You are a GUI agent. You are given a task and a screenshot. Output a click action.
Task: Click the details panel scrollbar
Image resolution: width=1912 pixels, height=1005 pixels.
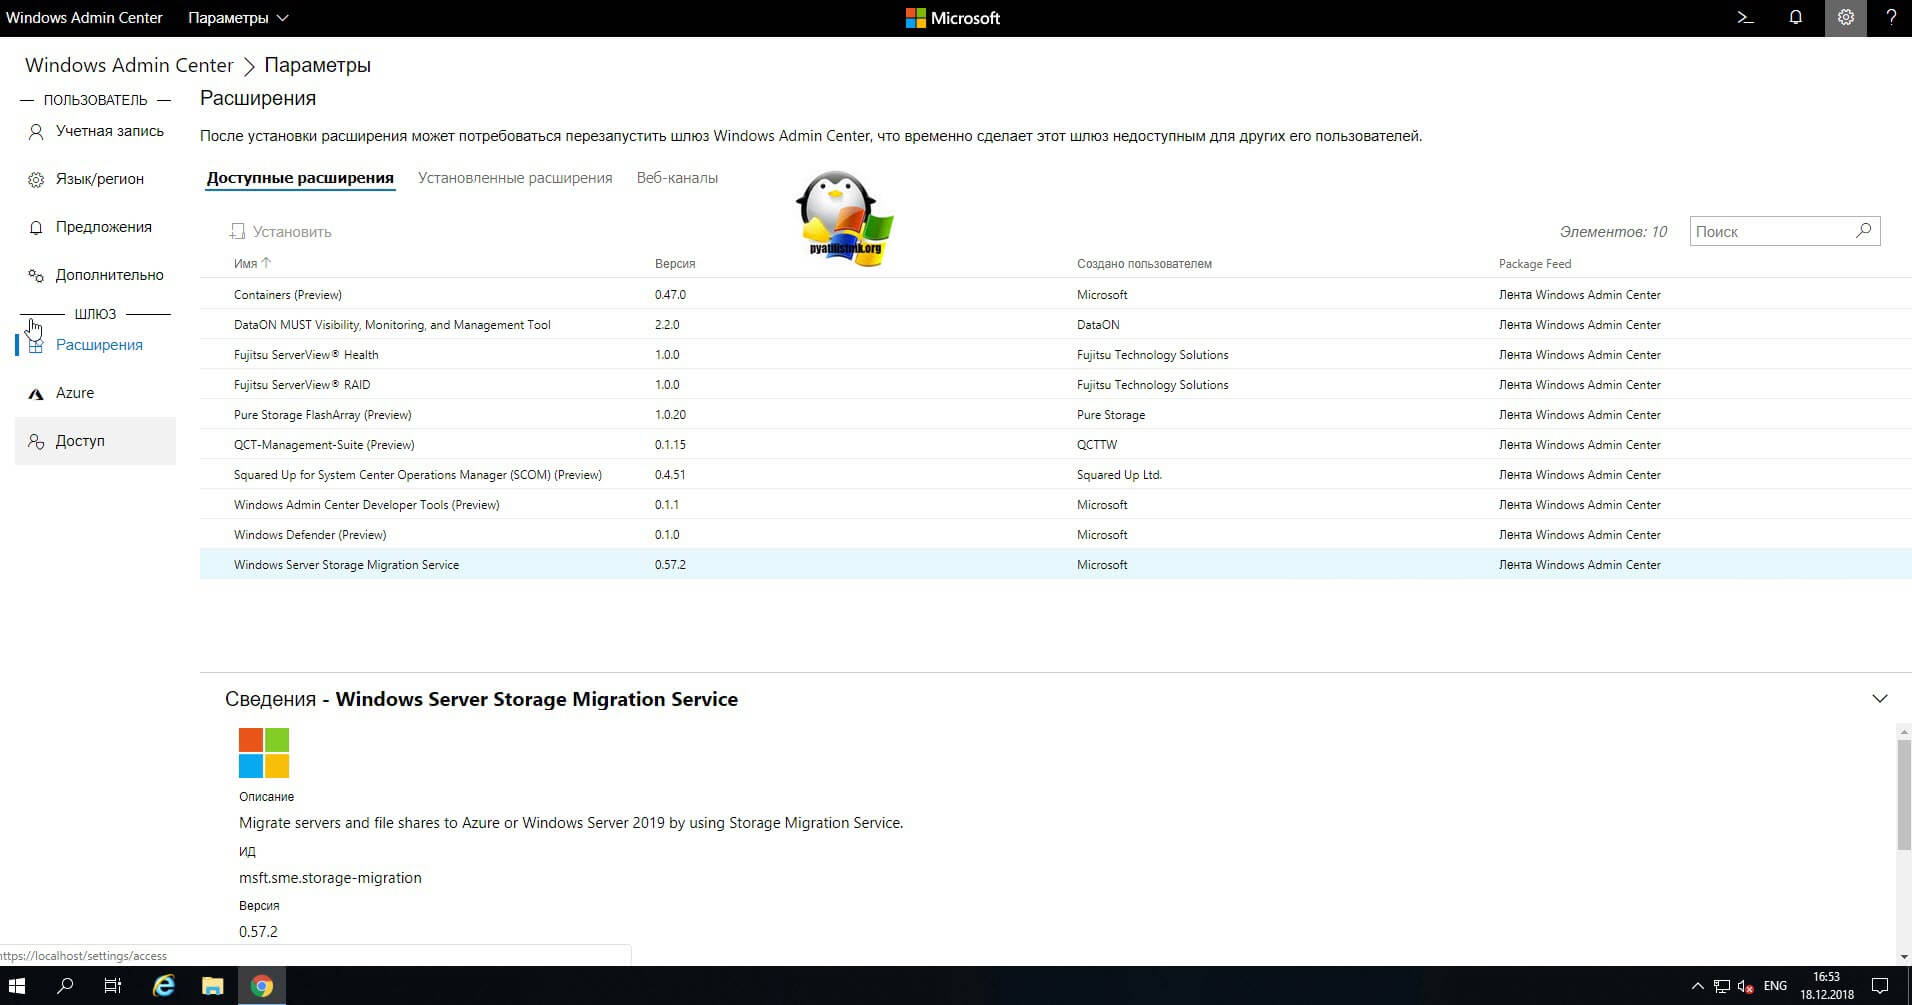tap(1904, 795)
